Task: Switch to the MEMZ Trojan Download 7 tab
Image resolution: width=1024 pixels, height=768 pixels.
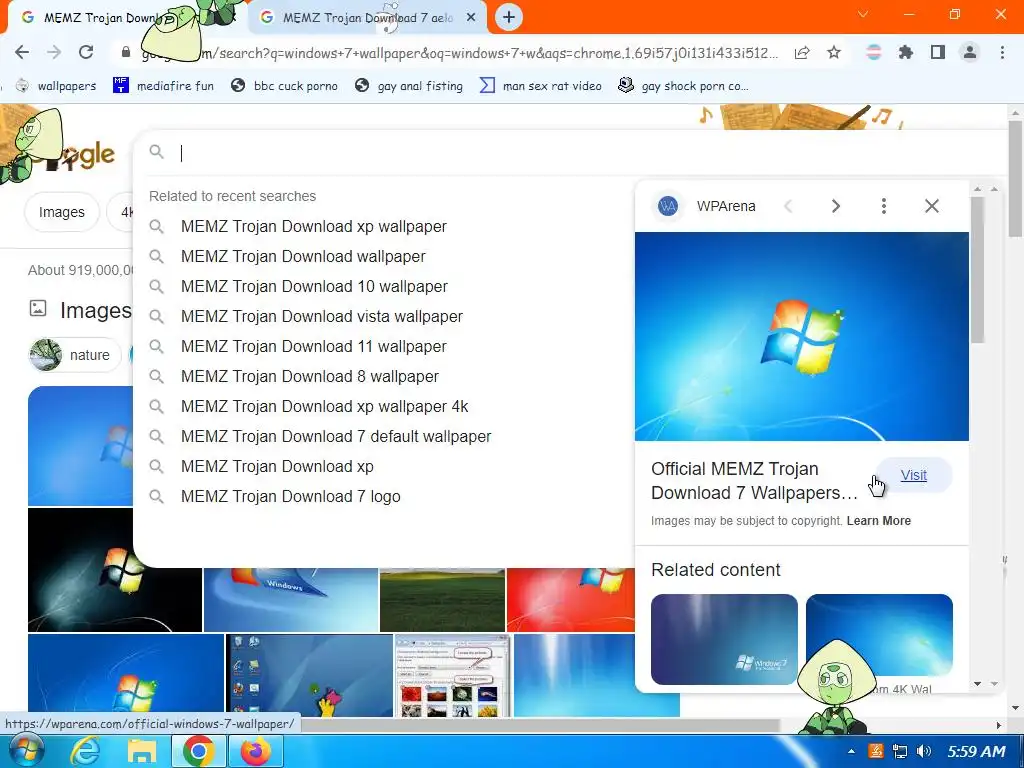Action: point(367,18)
